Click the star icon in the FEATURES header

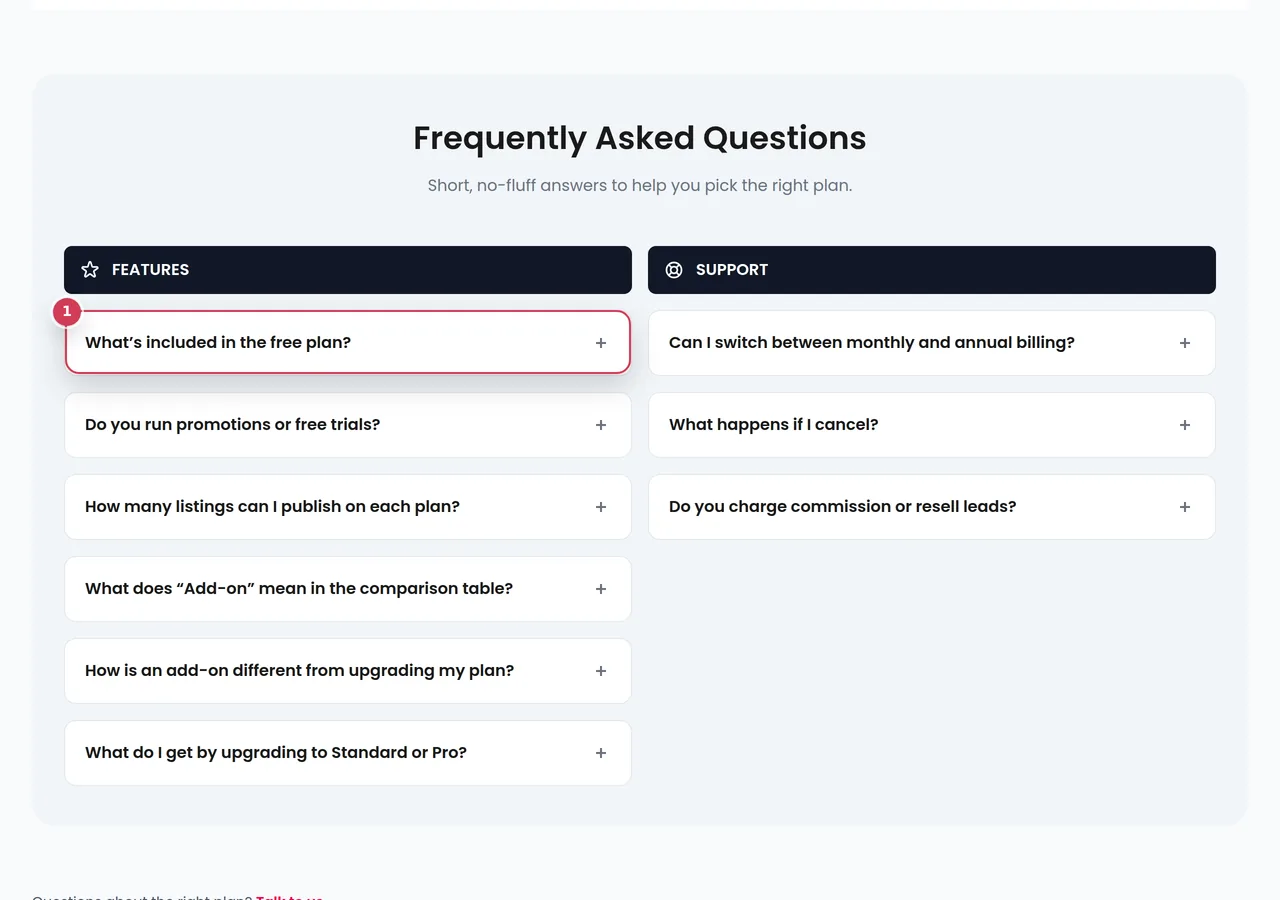tap(90, 269)
